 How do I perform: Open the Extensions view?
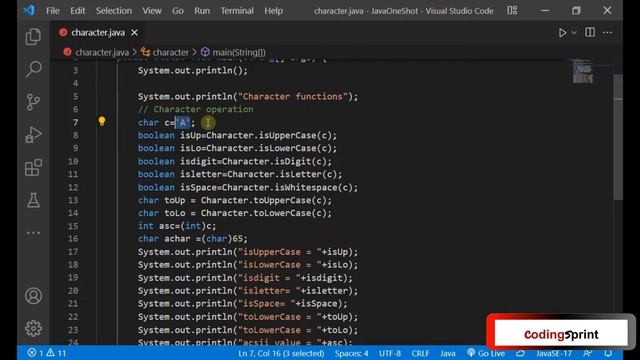click(x=33, y=167)
